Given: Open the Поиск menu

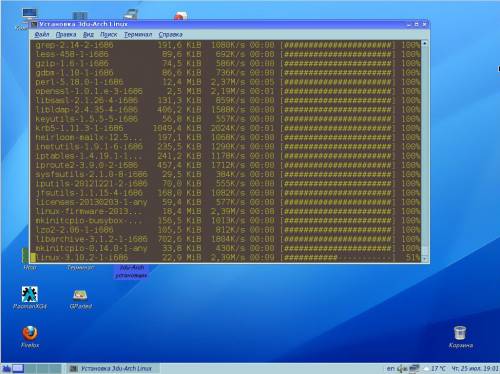Looking at the screenshot, I should click(109, 35).
